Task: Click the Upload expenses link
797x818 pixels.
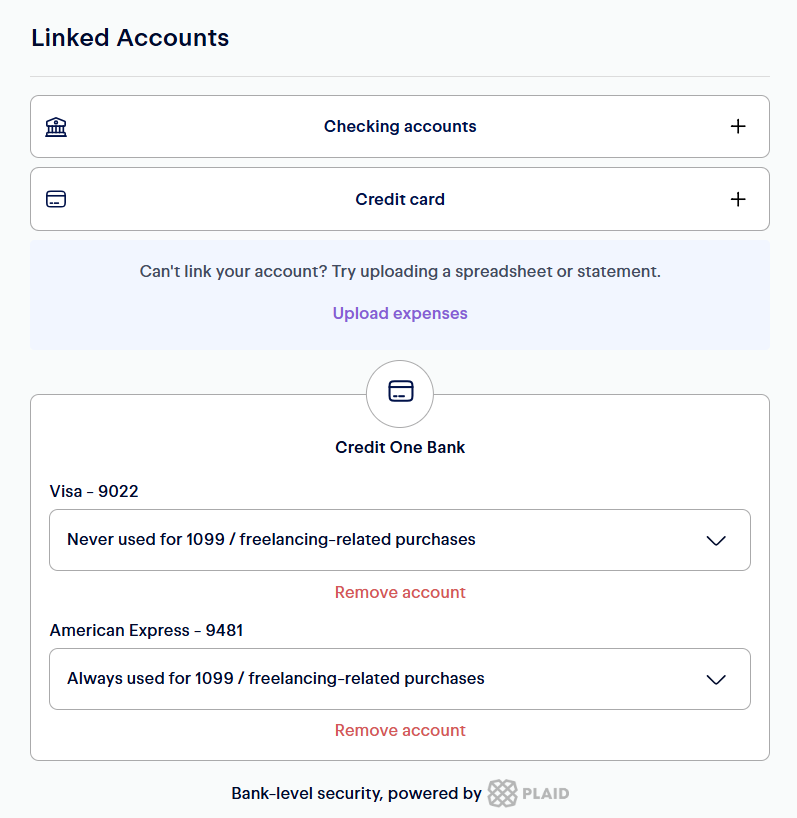Action: (400, 313)
